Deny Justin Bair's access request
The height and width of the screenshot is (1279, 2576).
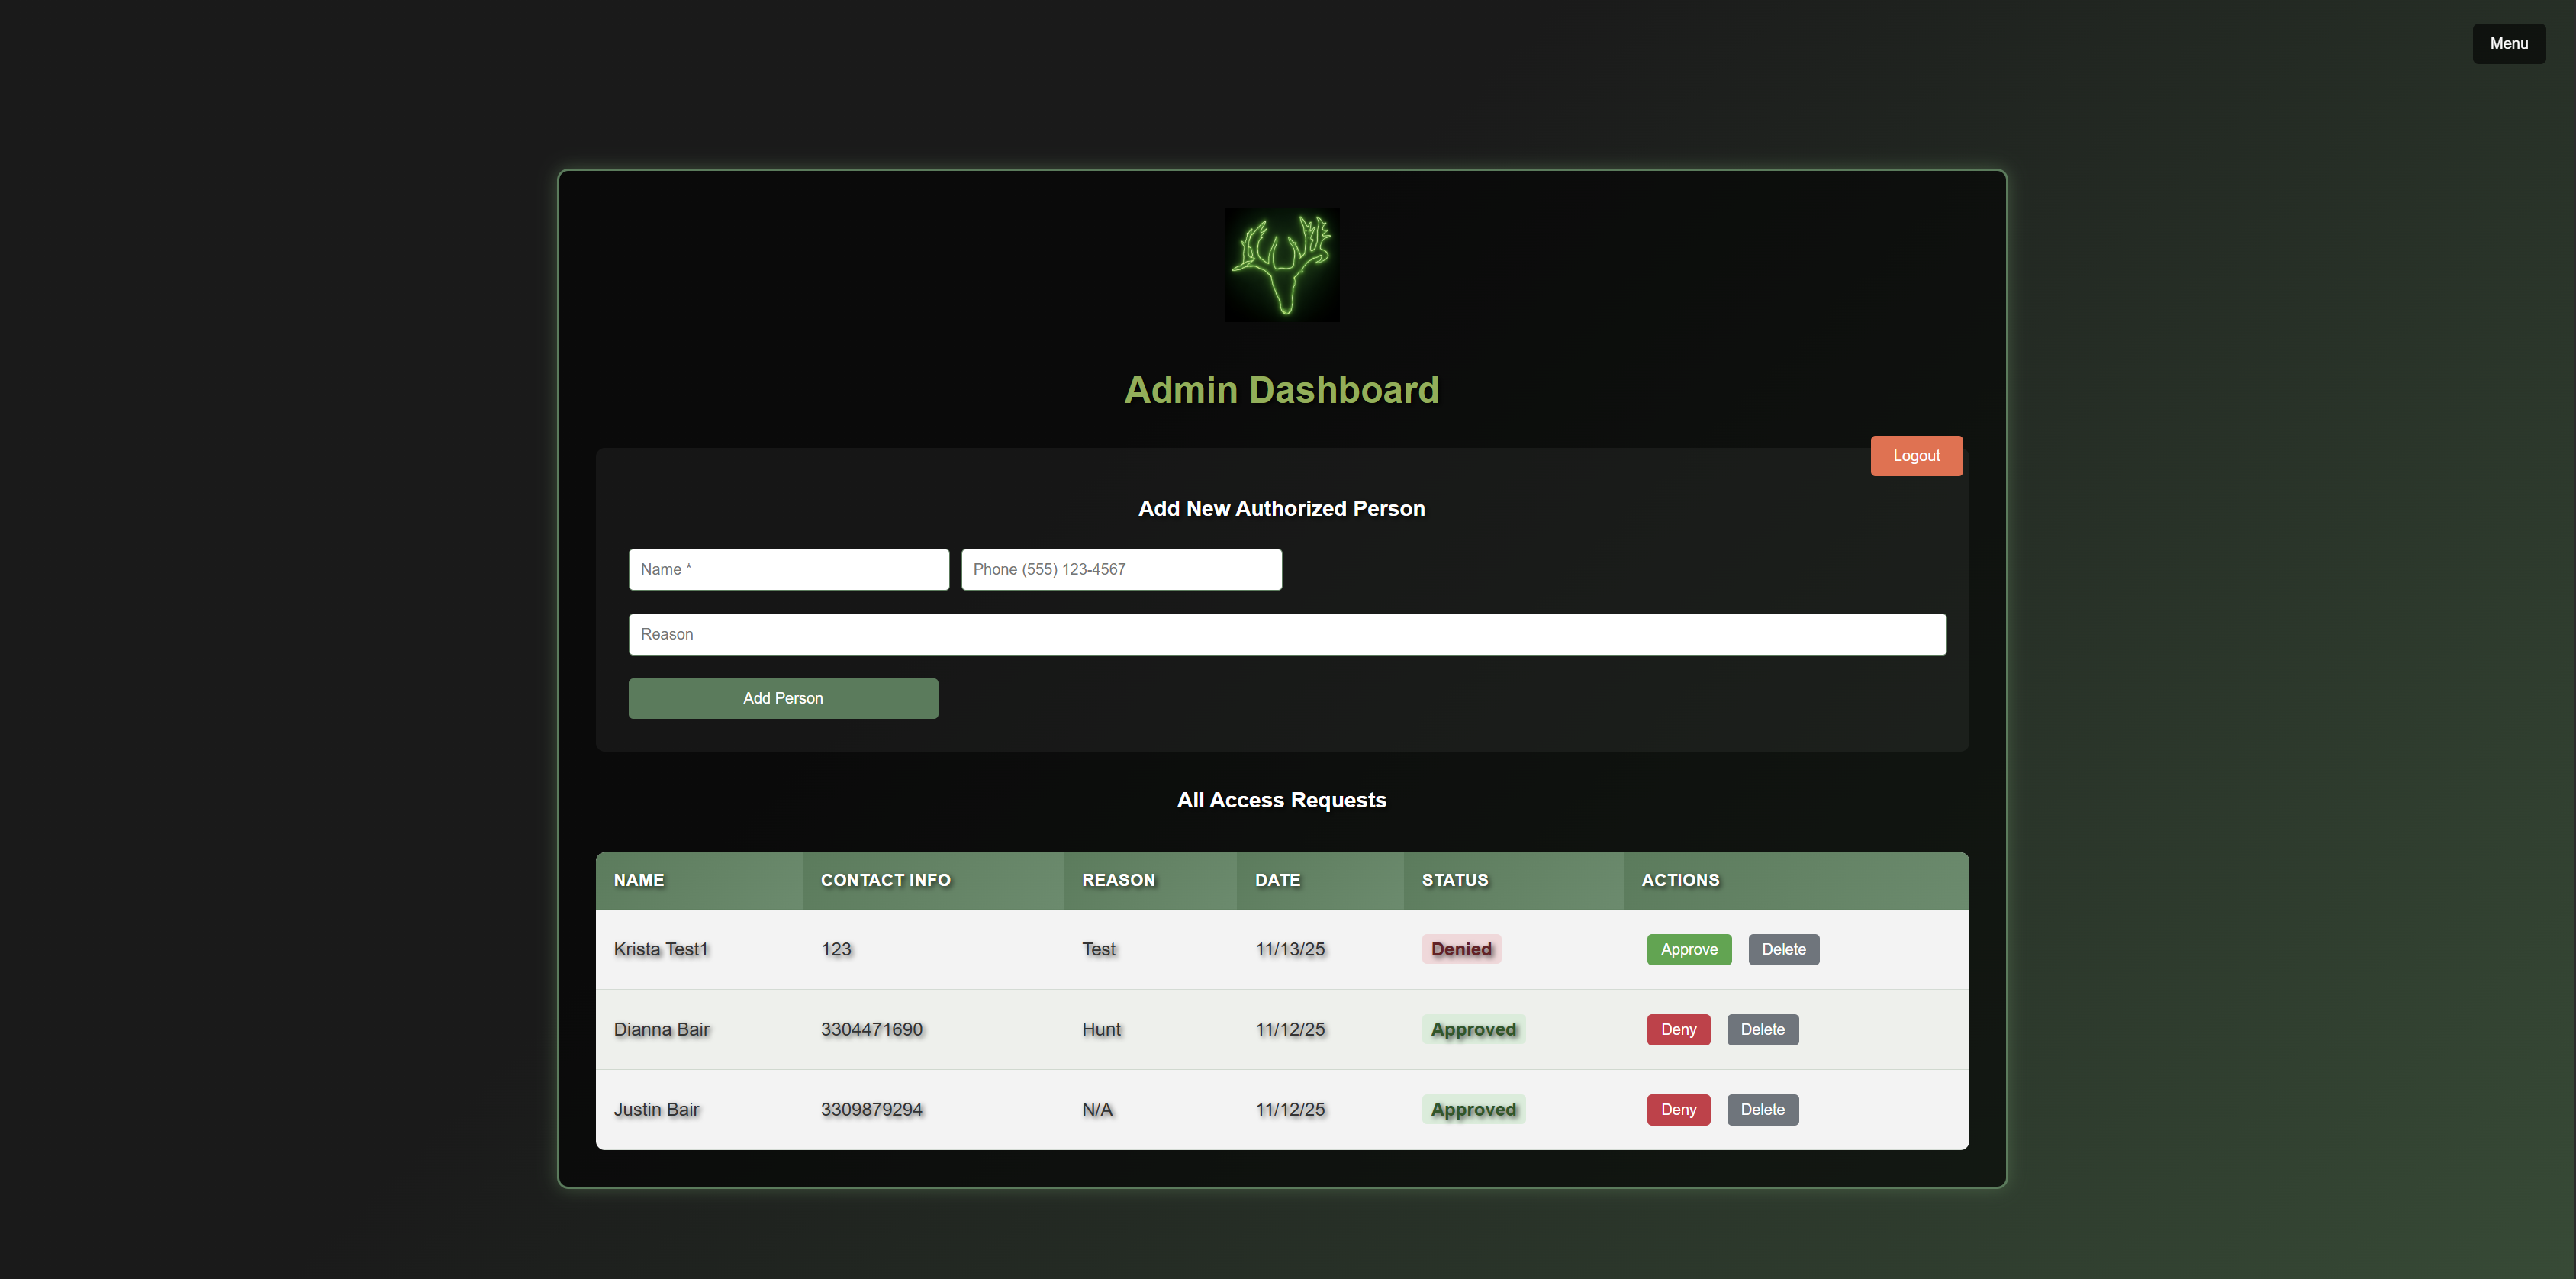(1678, 1109)
